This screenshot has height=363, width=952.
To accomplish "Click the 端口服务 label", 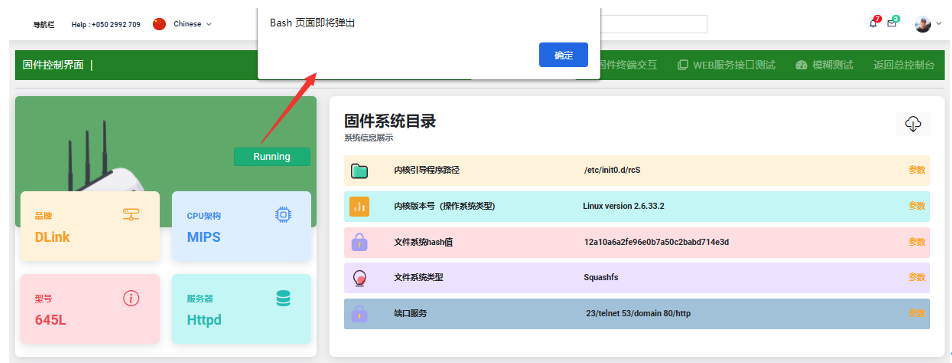I will (x=410, y=313).
